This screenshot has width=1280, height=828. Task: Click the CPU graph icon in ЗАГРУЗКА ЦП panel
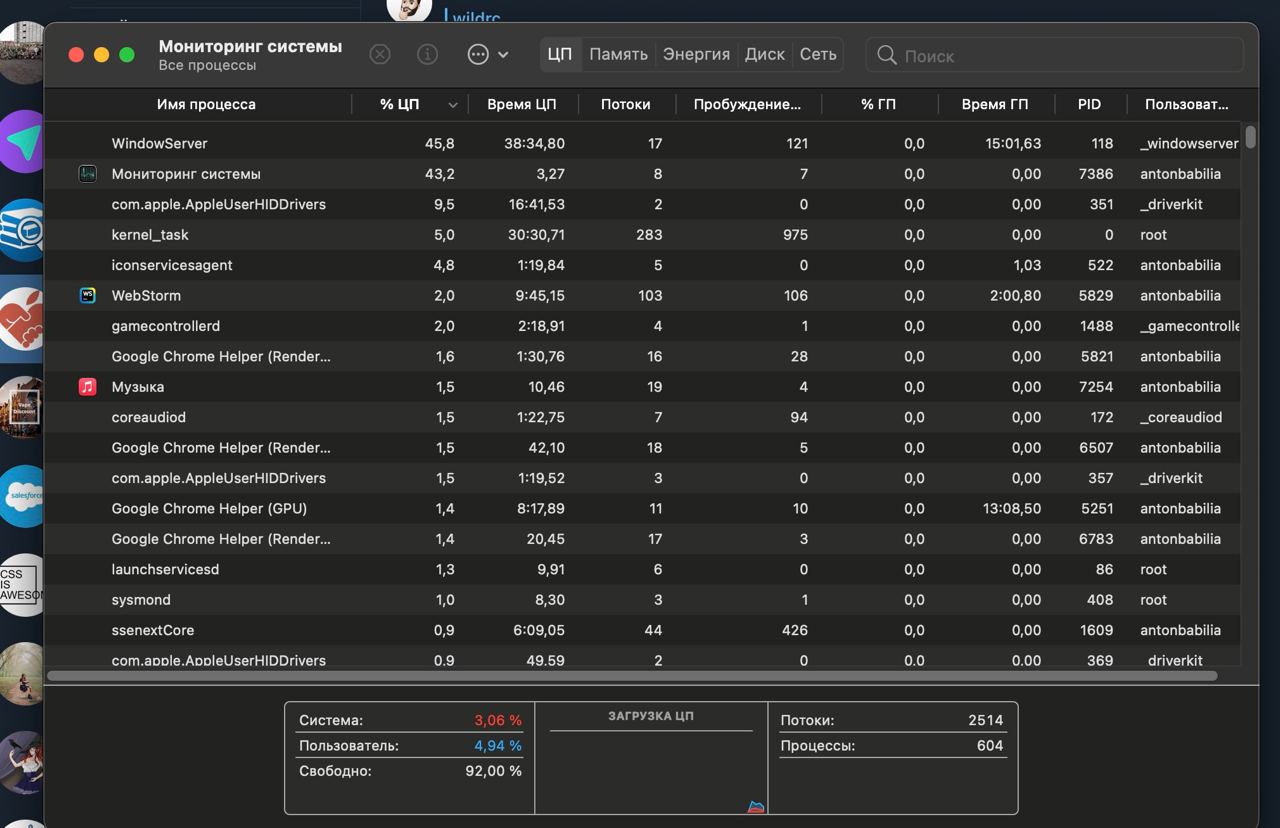(756, 806)
